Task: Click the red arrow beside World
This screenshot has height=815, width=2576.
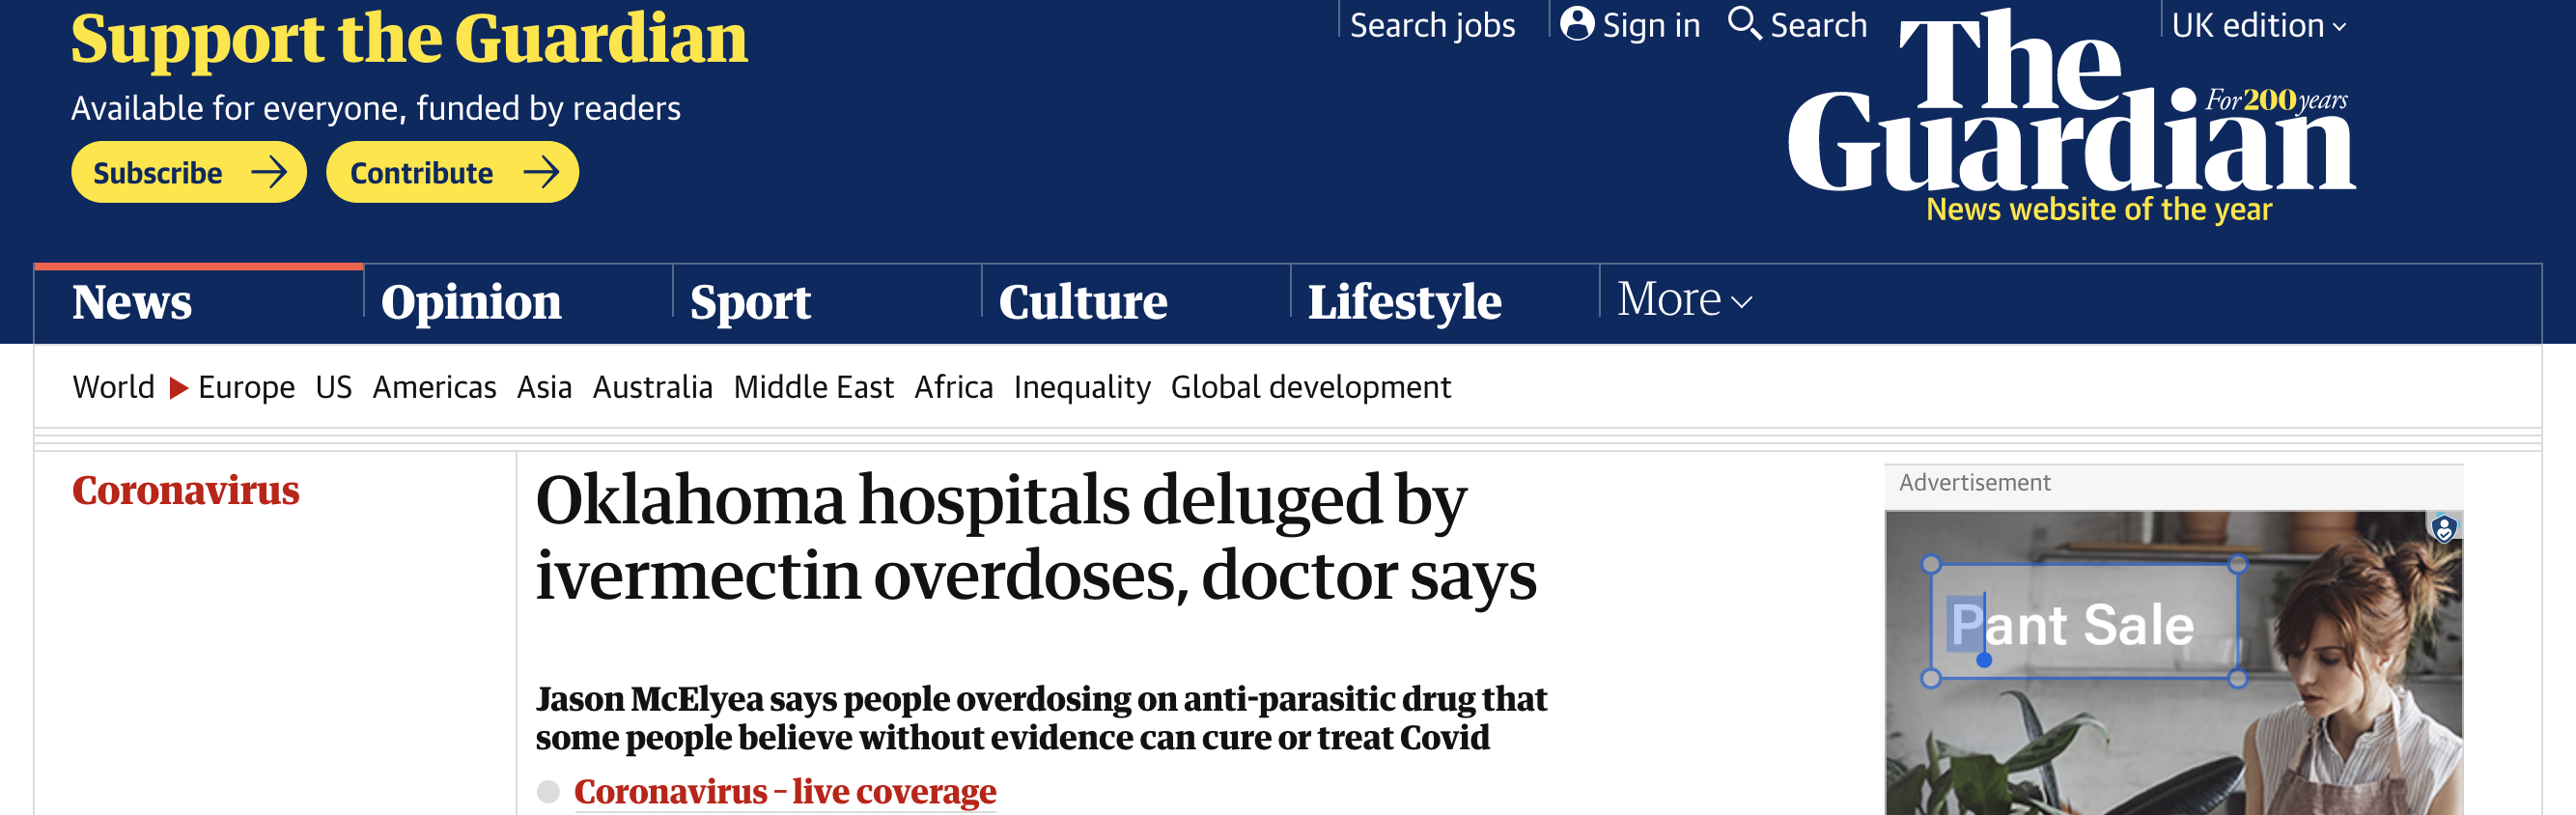Action: click(178, 388)
